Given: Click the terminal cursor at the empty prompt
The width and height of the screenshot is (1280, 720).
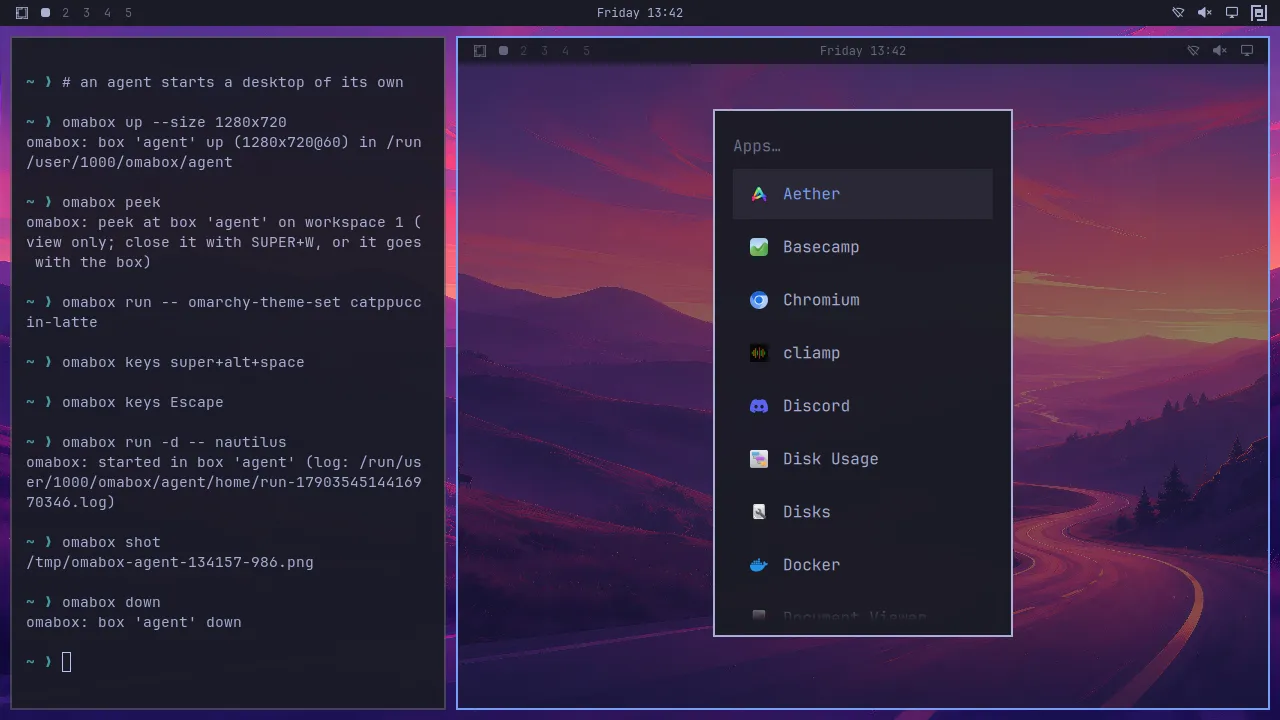Looking at the screenshot, I should point(67,662).
